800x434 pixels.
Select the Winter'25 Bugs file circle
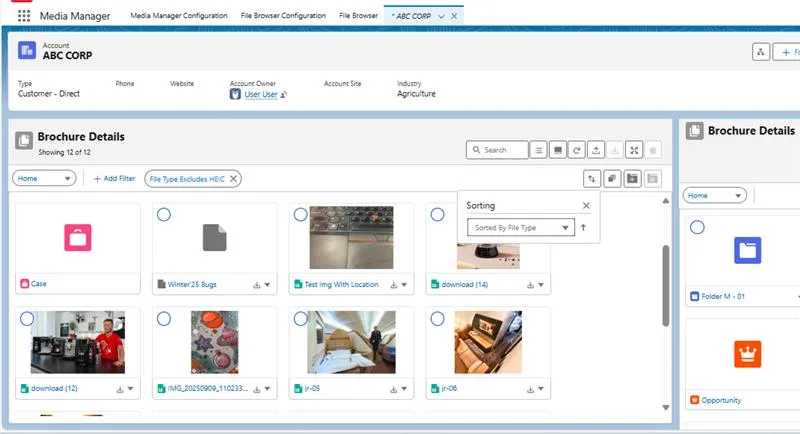(x=164, y=215)
